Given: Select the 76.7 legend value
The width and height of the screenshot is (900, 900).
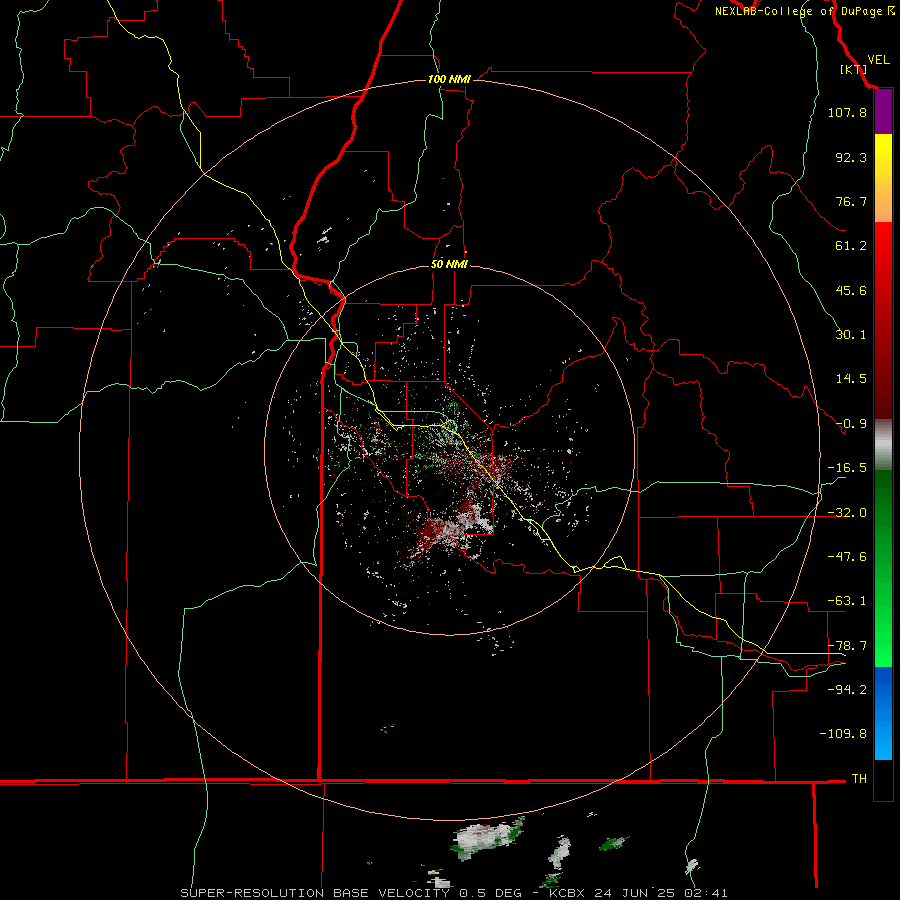Looking at the screenshot, I should pyautogui.click(x=851, y=201).
